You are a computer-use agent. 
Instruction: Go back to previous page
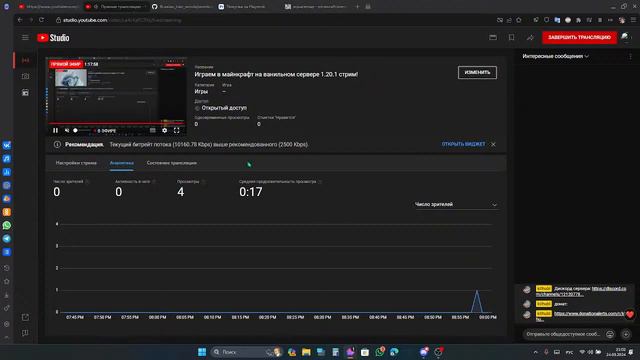tap(20, 20)
